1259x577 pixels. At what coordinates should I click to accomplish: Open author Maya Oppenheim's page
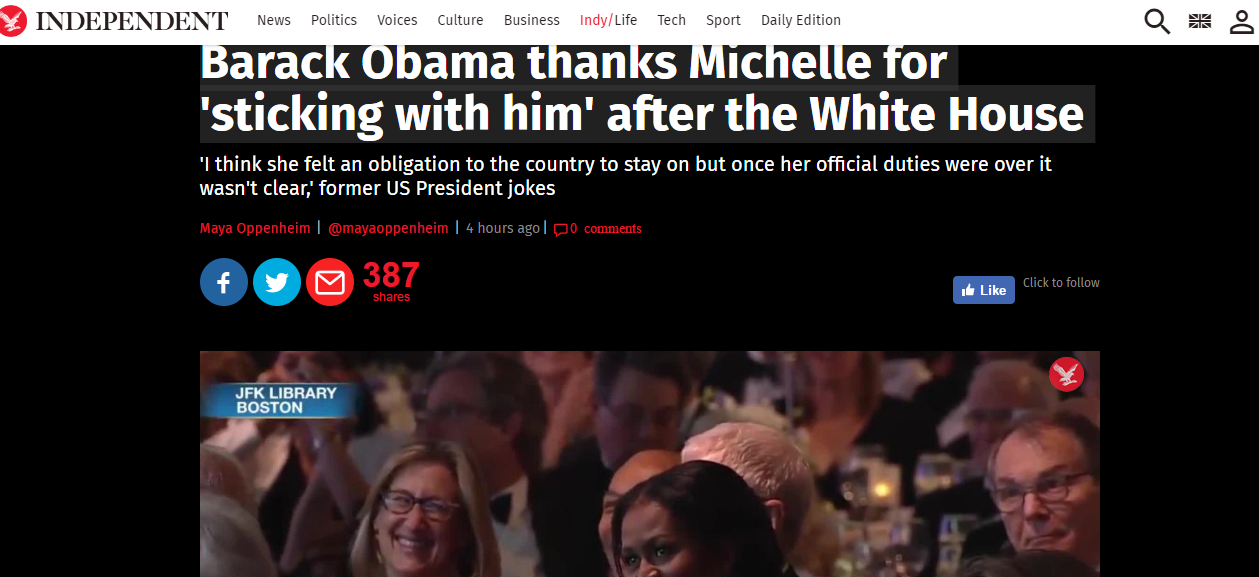255,228
